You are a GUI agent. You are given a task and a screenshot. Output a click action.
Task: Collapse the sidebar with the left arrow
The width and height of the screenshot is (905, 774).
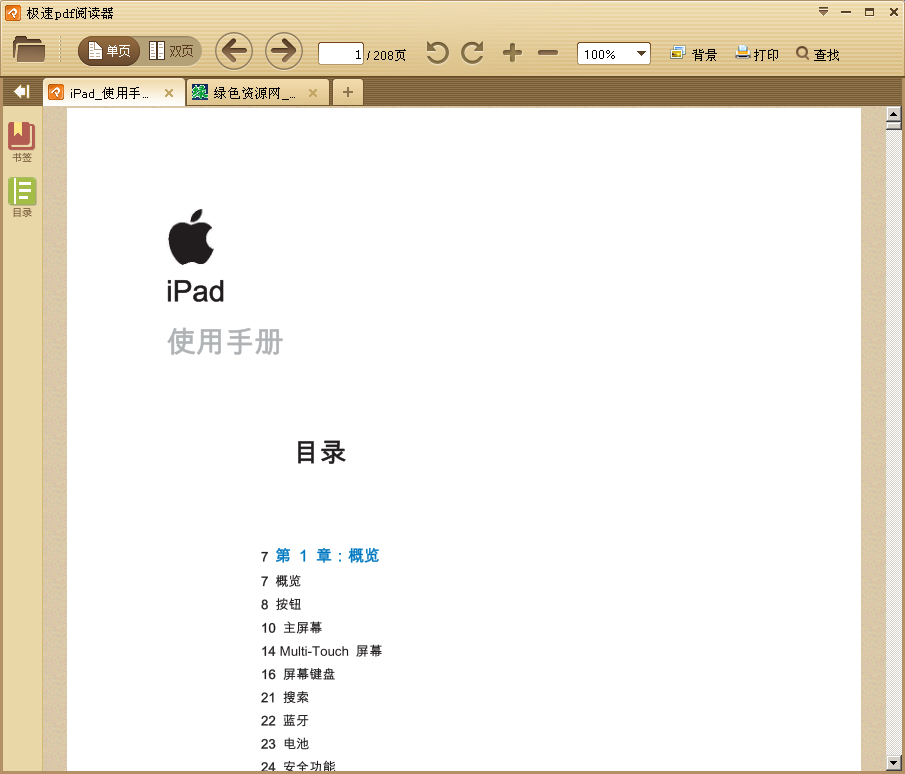[20, 90]
